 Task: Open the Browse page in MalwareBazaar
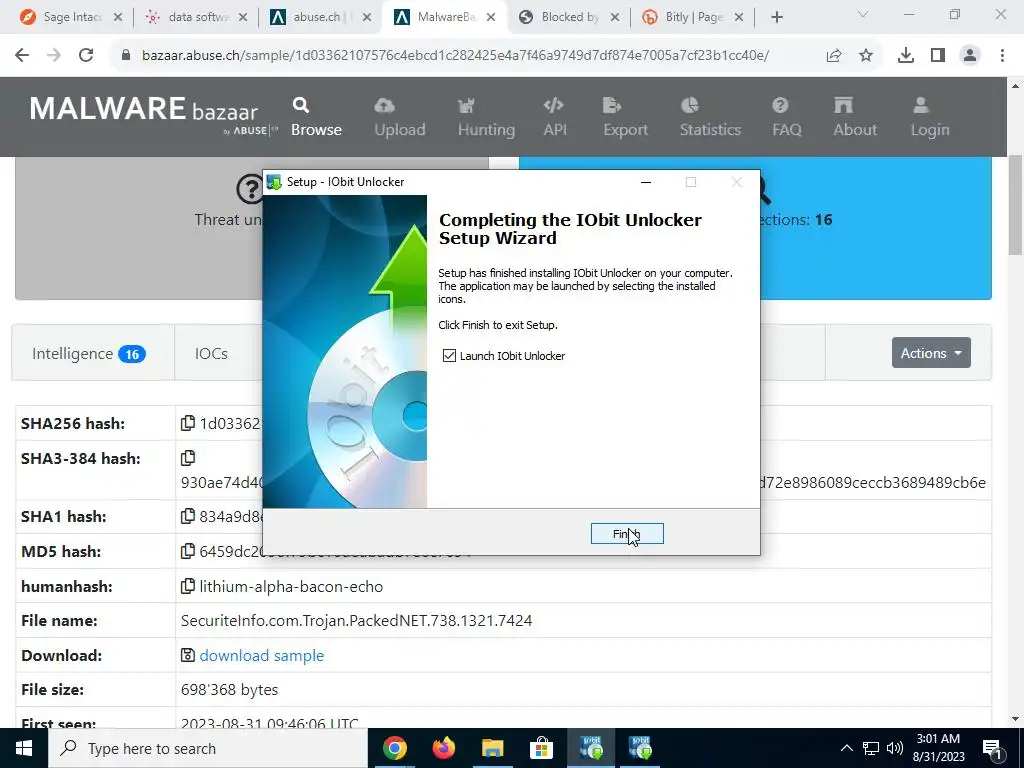[316, 118]
